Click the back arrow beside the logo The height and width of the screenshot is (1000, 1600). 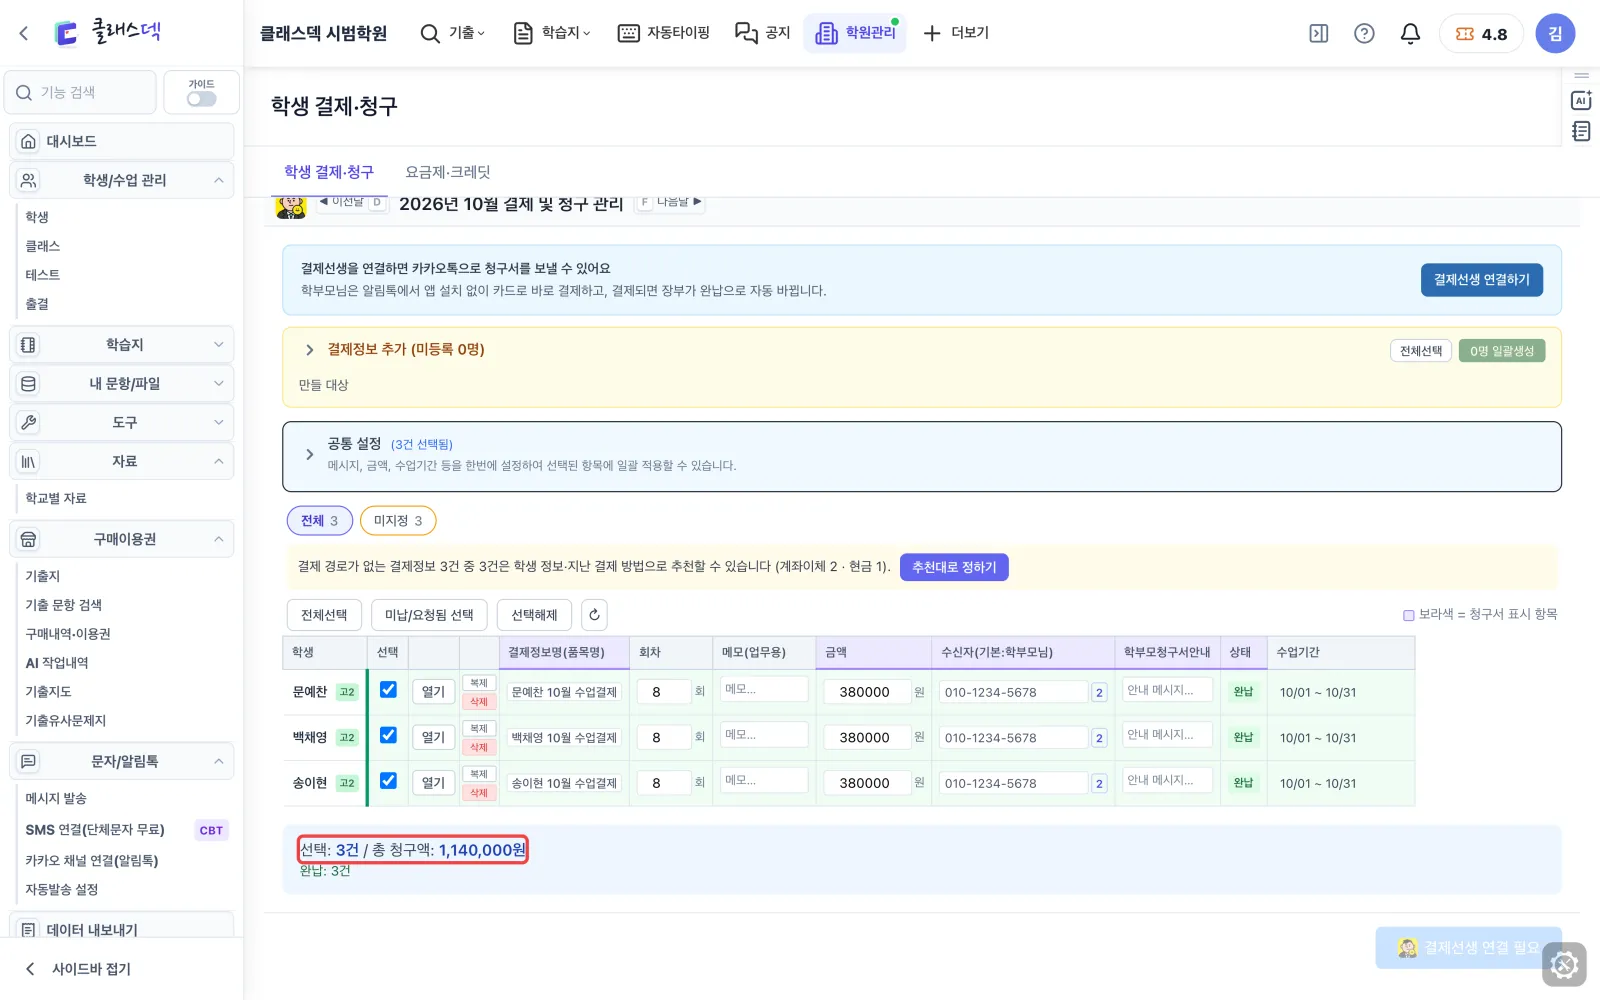point(24,33)
